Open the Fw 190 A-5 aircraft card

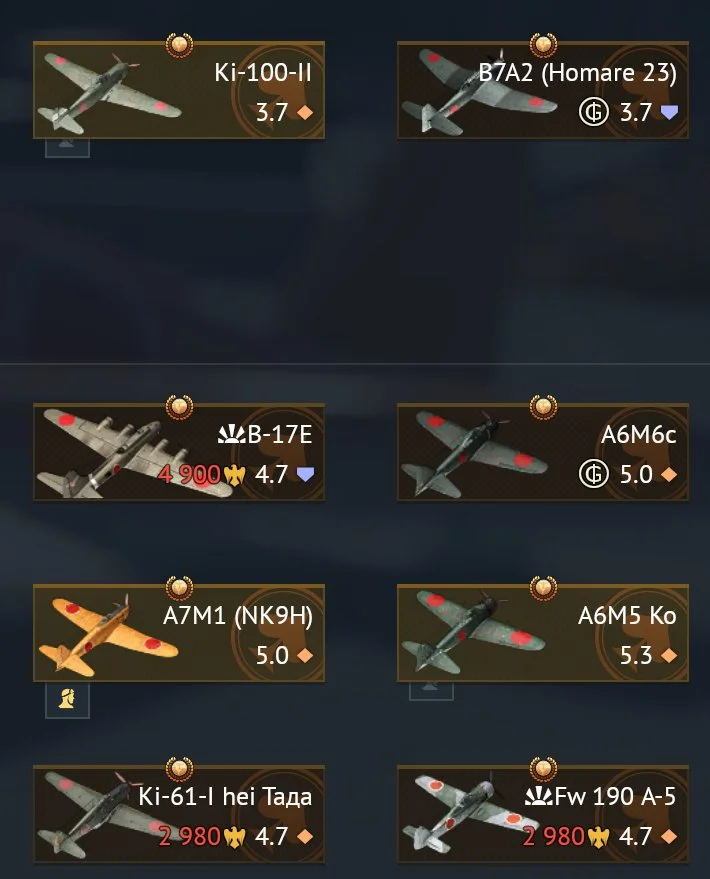[x=542, y=814]
